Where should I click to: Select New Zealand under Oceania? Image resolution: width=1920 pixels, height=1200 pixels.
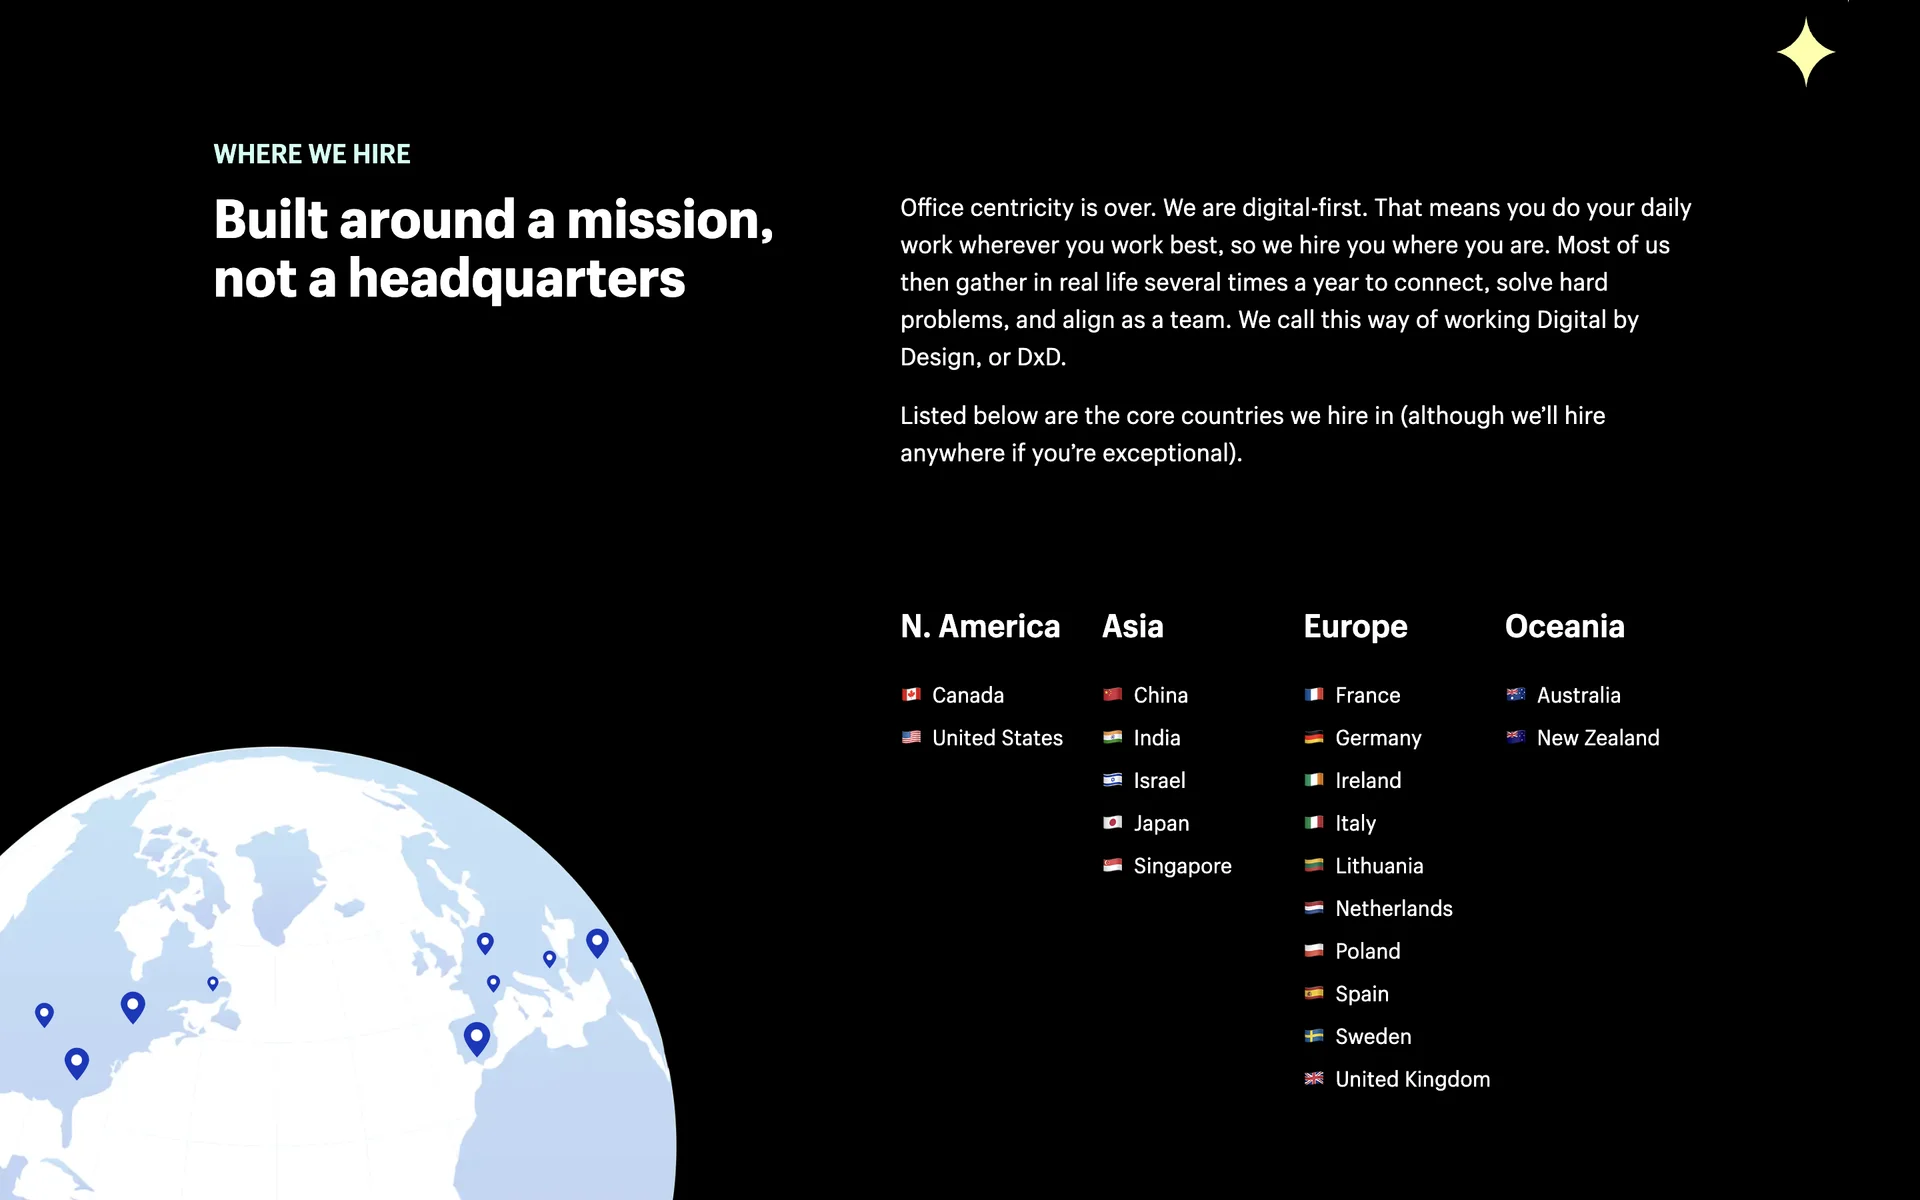1597,738
